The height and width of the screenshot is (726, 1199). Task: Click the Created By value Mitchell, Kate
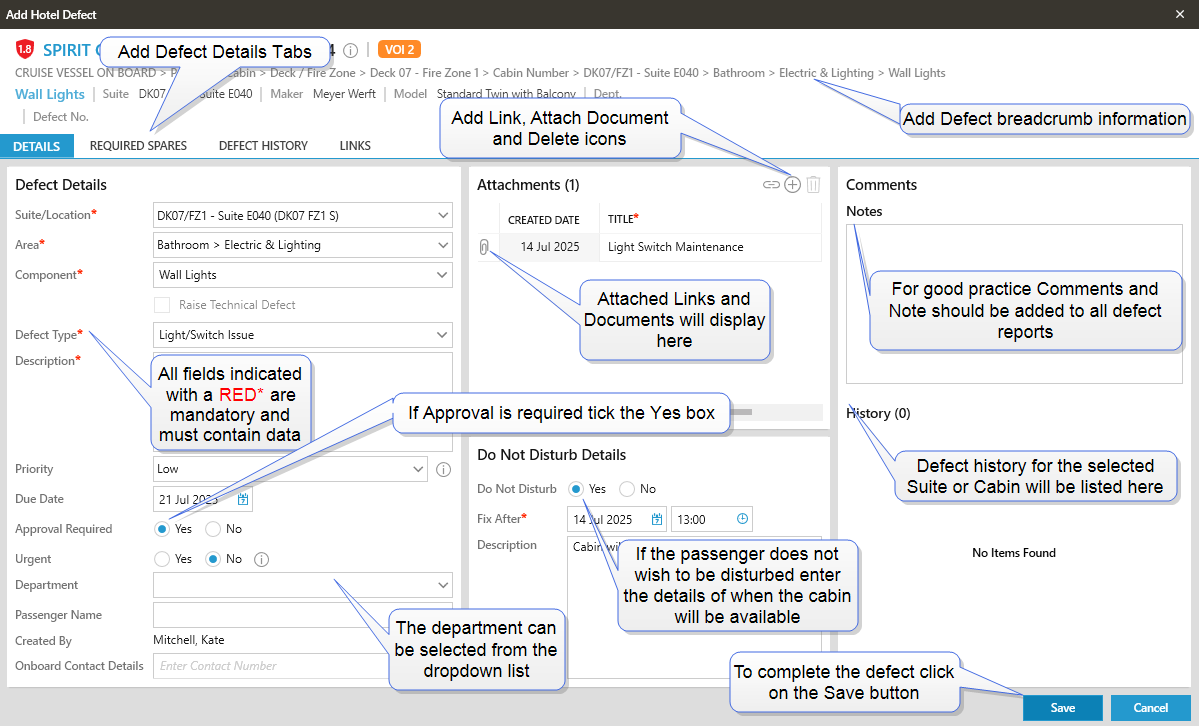pos(189,640)
